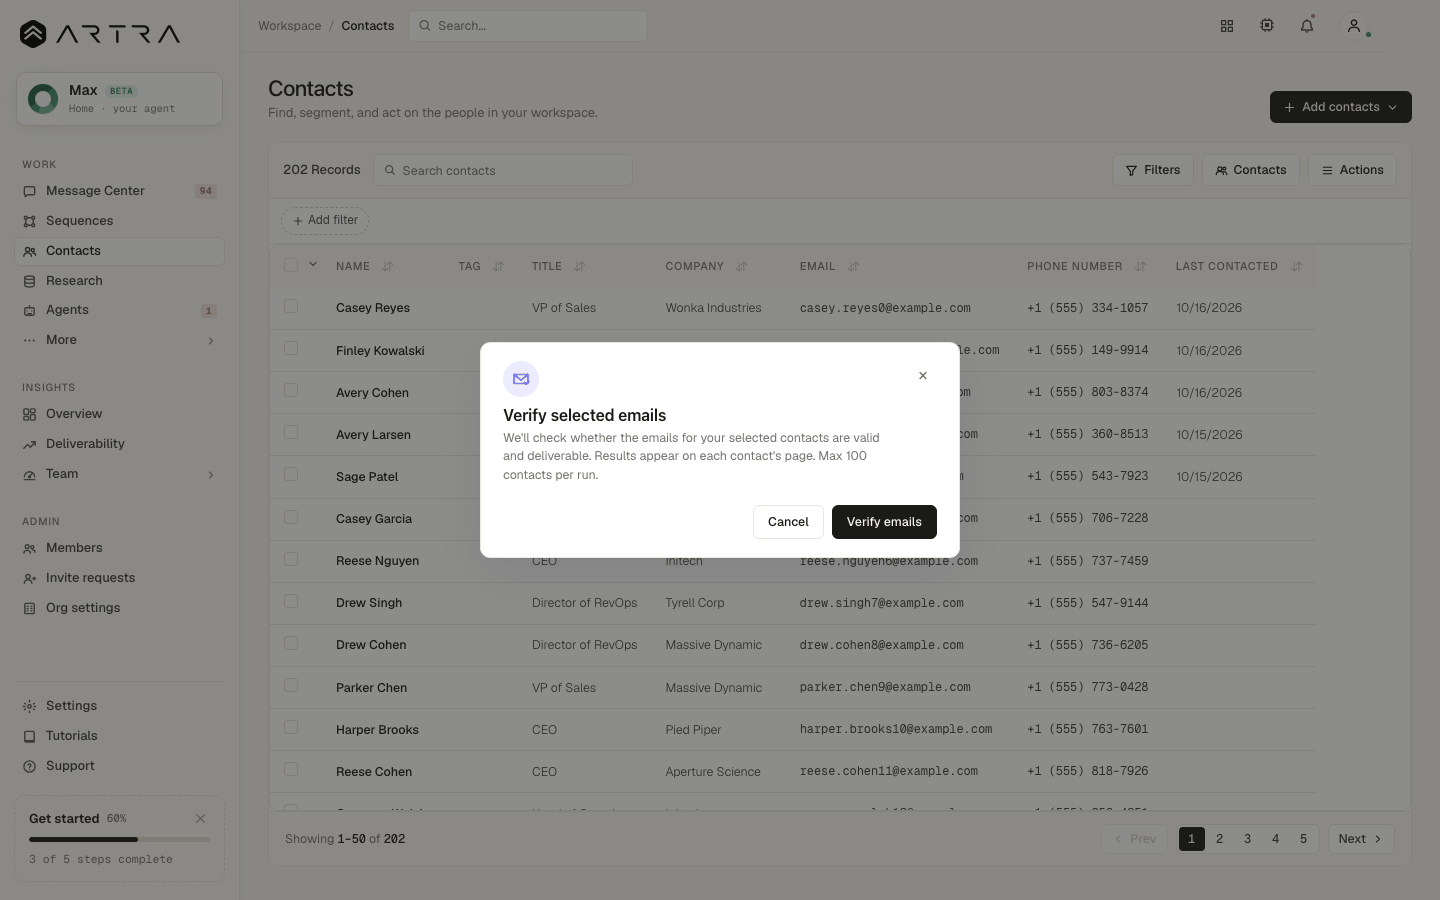Open the Add contacts dropdown
This screenshot has height=900, width=1440.
pos(1340,107)
